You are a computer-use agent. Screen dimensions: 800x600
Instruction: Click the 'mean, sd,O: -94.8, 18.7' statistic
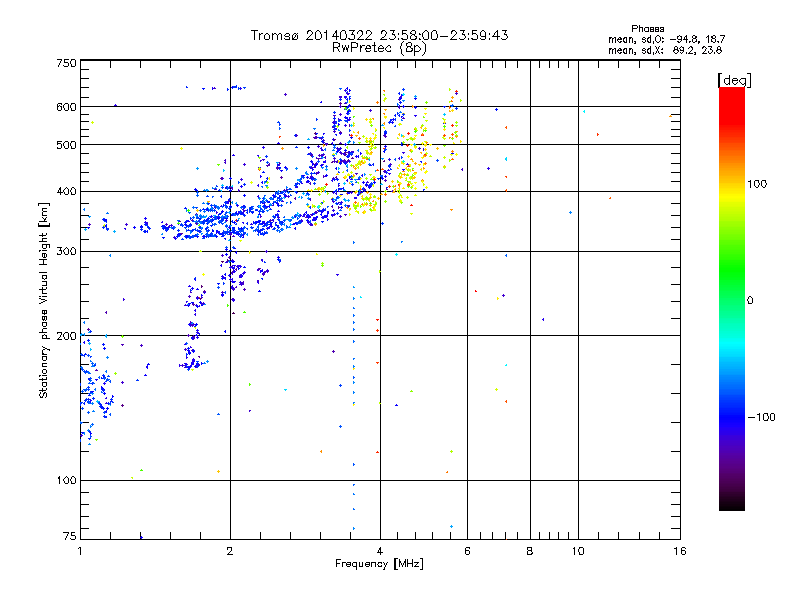click(x=666, y=40)
